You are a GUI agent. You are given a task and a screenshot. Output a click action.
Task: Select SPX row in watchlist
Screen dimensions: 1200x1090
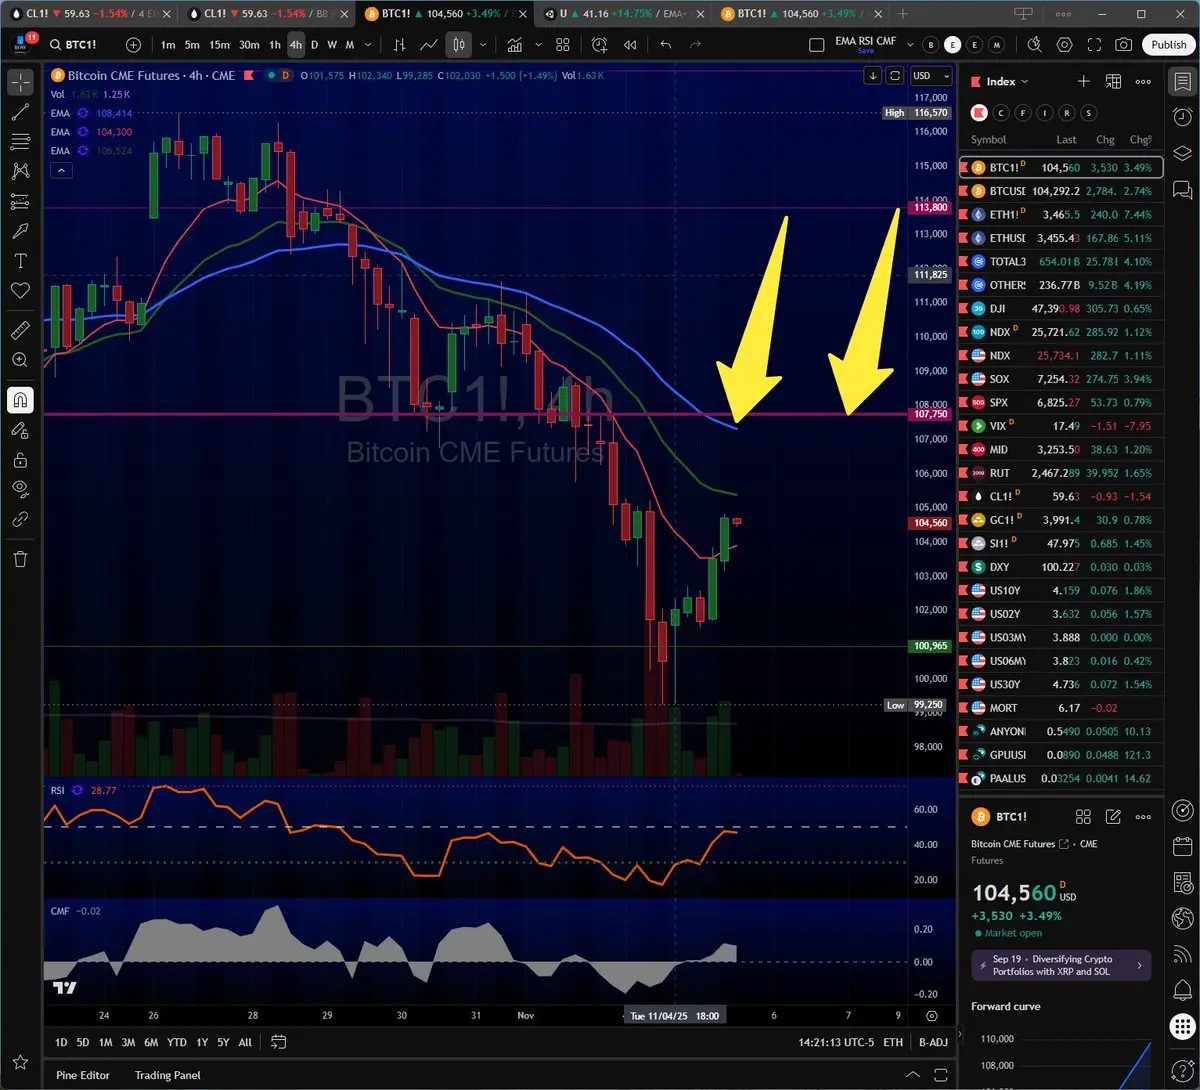coord(1061,402)
